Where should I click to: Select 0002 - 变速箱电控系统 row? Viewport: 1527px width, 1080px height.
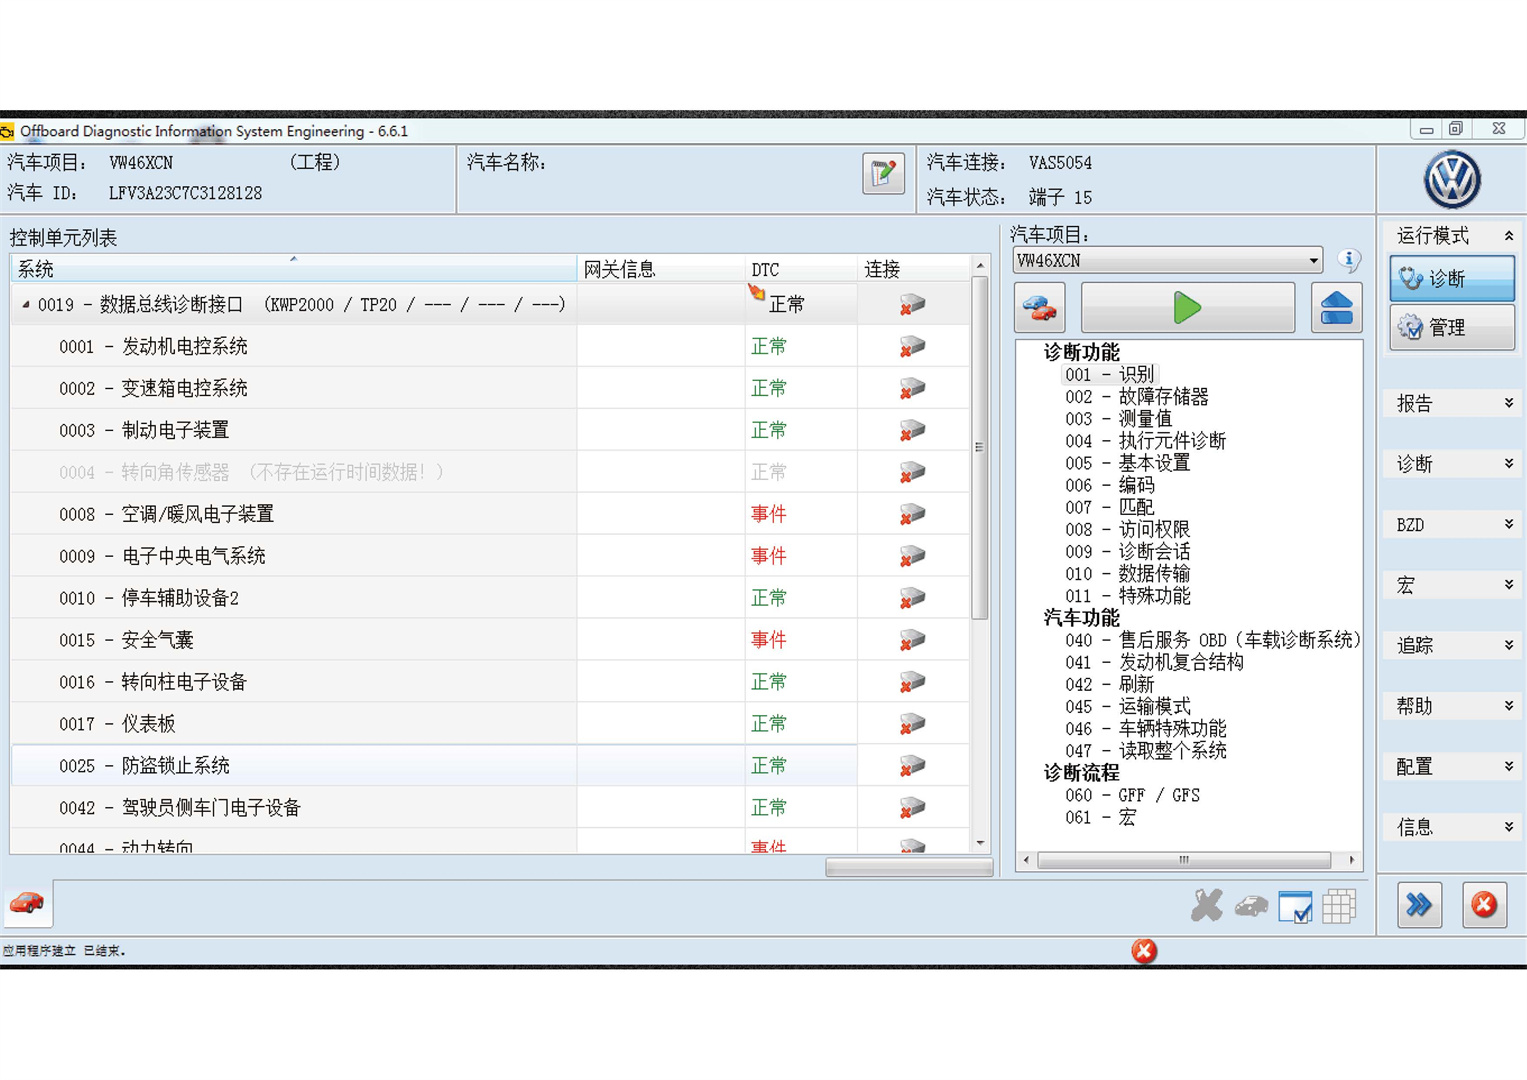point(490,389)
